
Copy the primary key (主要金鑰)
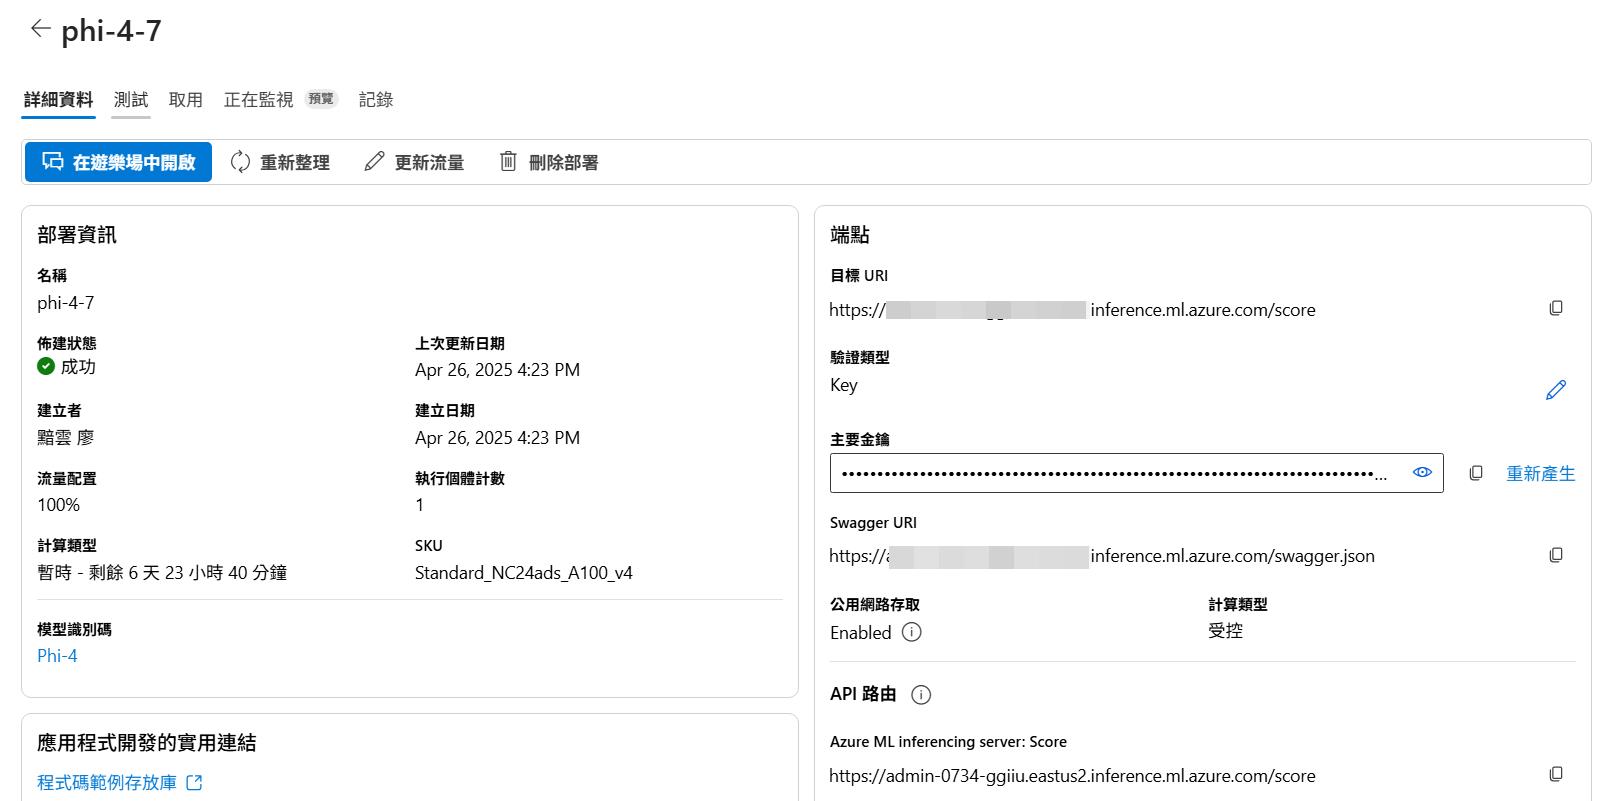(x=1476, y=473)
